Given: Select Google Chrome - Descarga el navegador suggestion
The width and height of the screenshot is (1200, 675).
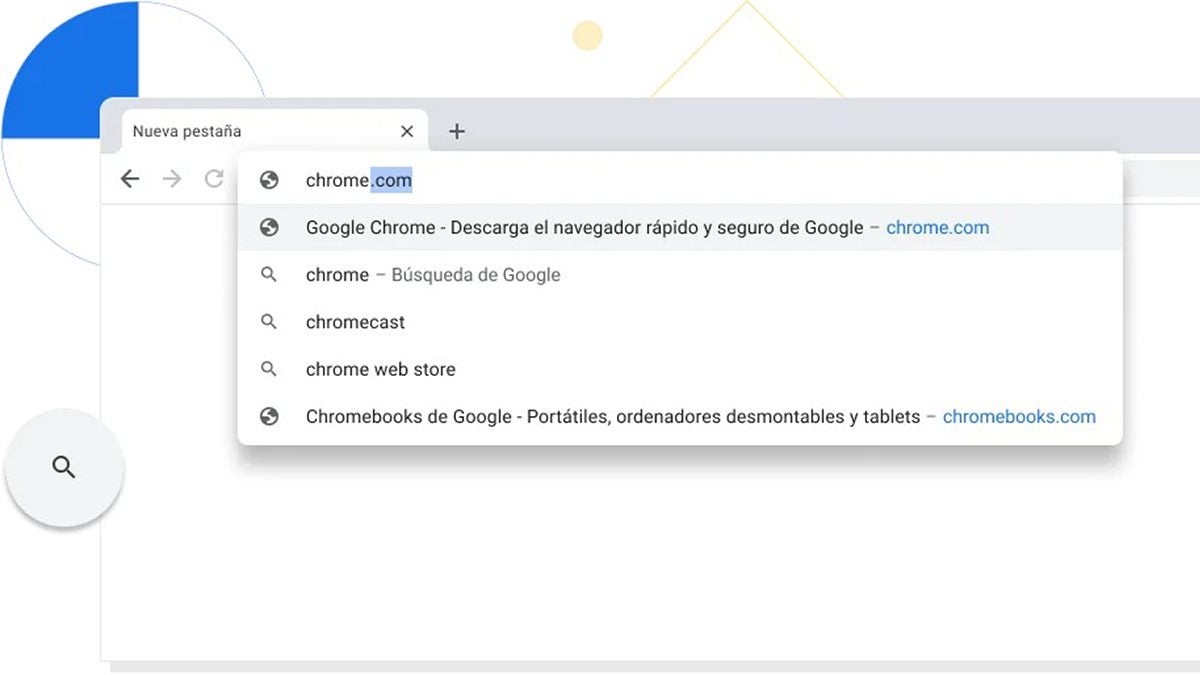Looking at the screenshot, I should click(x=680, y=228).
